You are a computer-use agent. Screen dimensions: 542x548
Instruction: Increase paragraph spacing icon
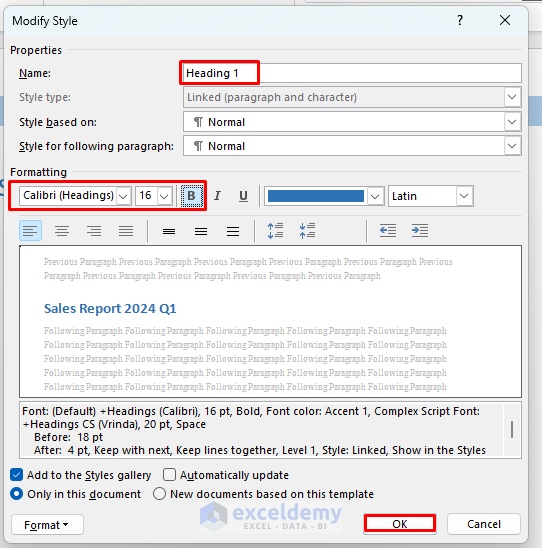(x=275, y=231)
